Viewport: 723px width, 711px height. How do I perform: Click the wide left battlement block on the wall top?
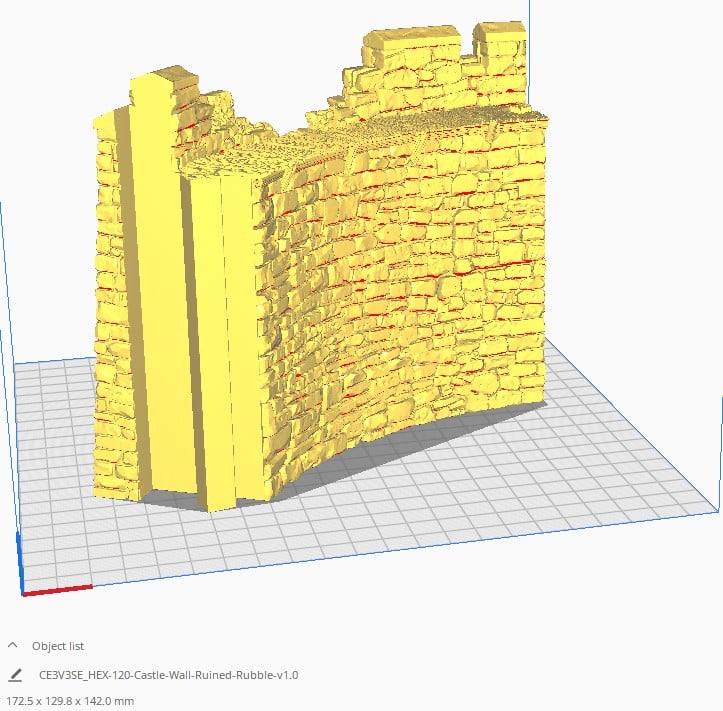click(x=412, y=41)
